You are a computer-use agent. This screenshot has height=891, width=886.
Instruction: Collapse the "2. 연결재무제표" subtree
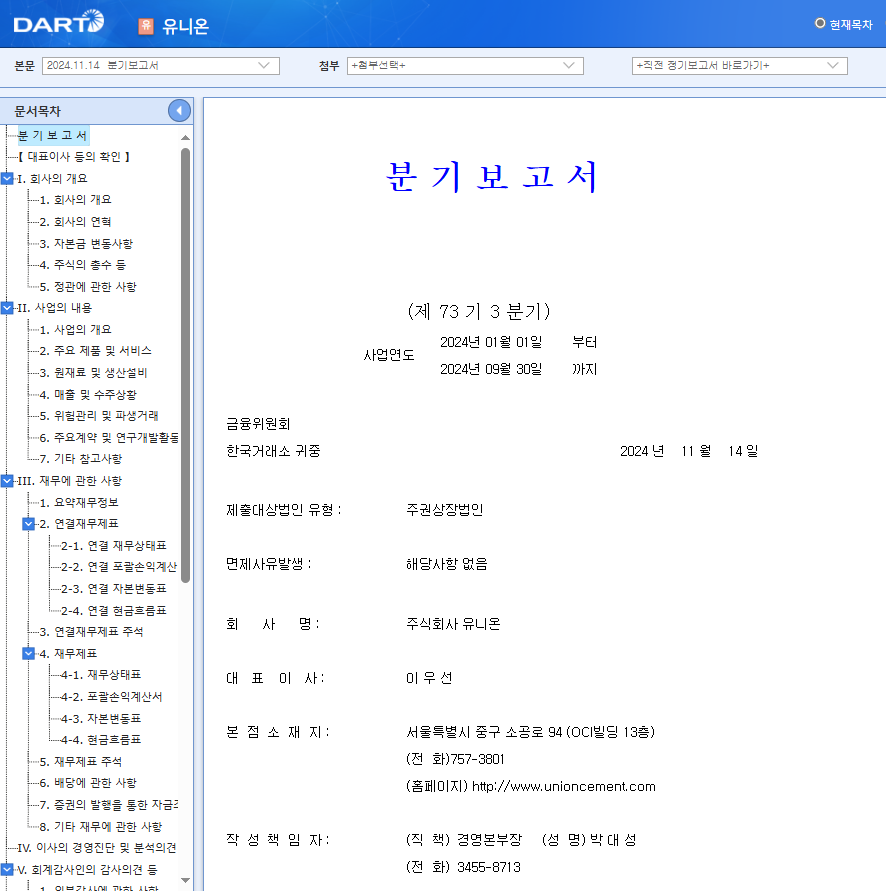coord(28,523)
